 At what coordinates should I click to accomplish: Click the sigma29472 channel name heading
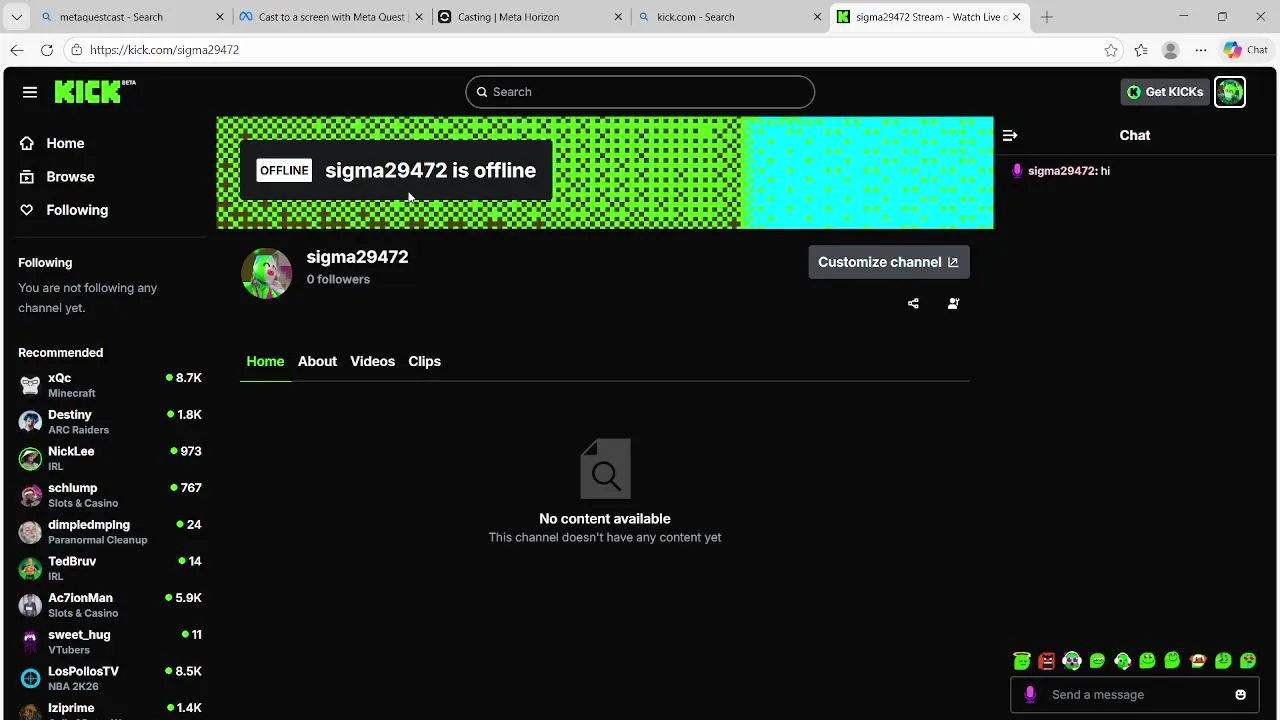pyautogui.click(x=357, y=257)
